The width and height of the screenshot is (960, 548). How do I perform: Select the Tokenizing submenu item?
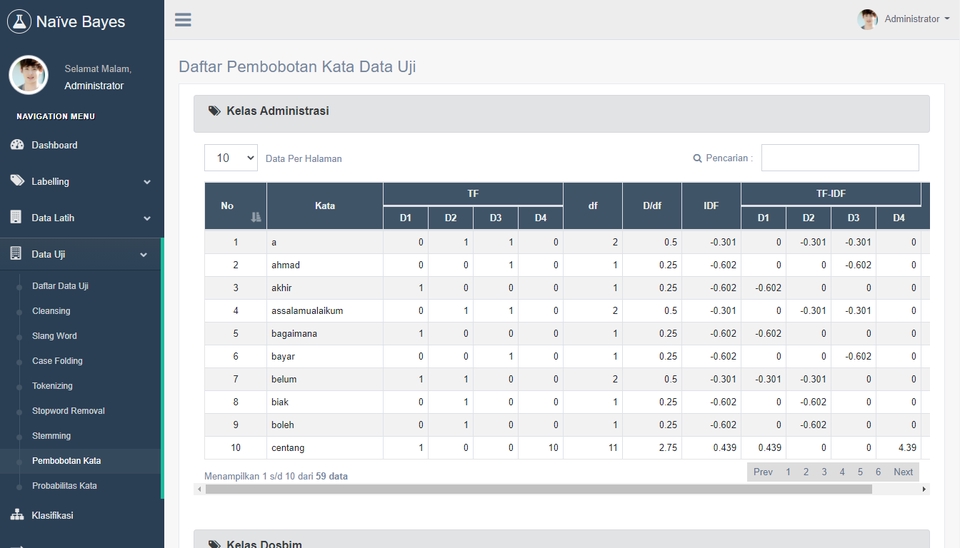coord(52,386)
